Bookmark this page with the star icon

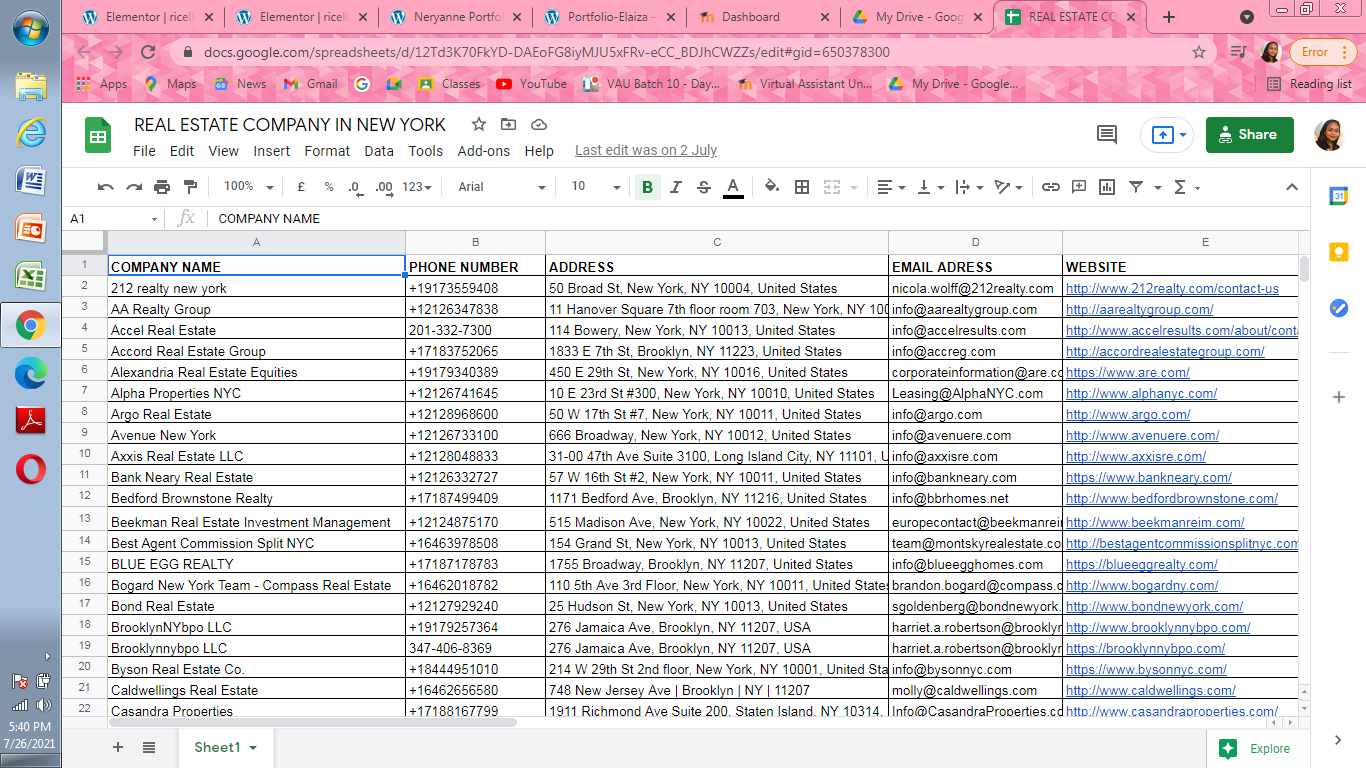[x=1199, y=52]
